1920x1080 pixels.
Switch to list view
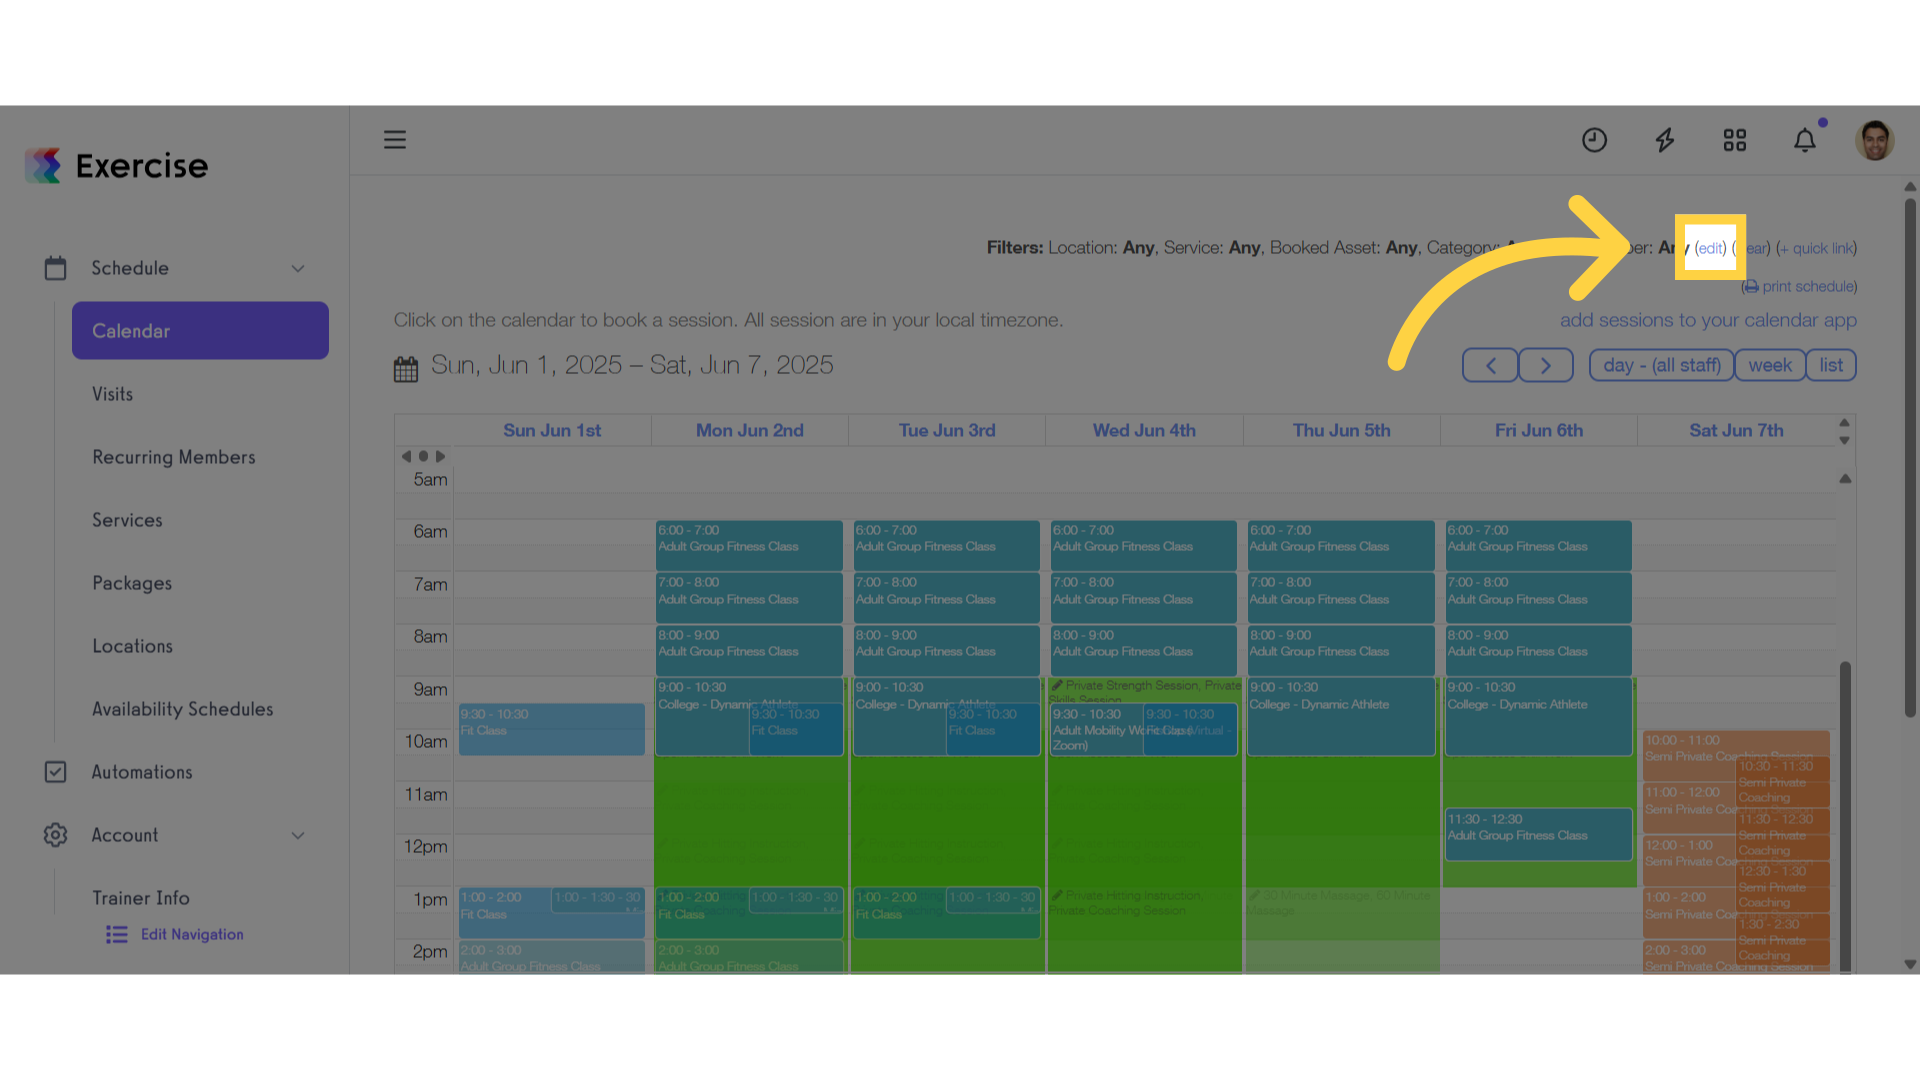pos(1831,365)
